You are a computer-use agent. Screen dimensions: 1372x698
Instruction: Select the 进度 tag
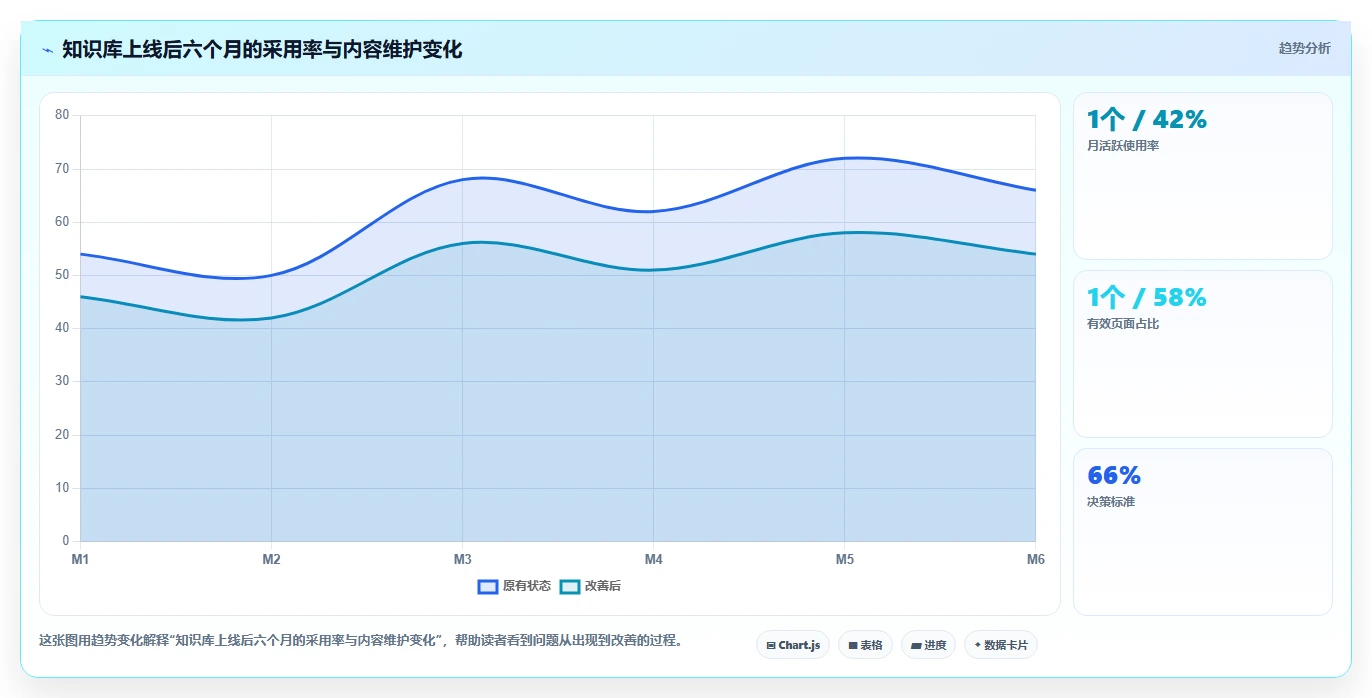(x=928, y=645)
